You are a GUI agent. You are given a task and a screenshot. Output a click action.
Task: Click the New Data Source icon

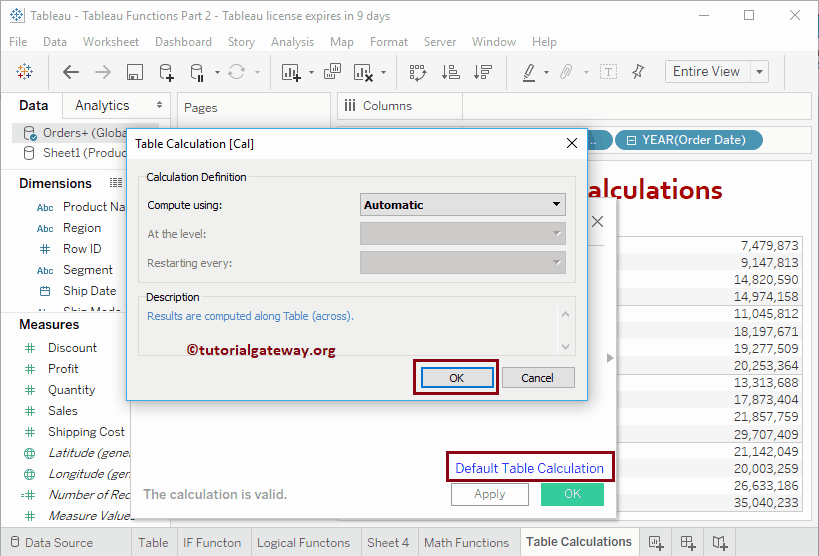tap(166, 72)
